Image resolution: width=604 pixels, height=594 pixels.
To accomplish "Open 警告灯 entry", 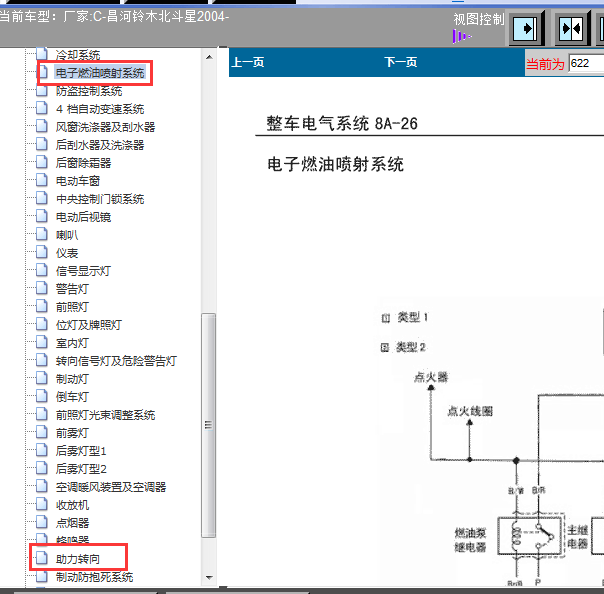I will 72,289.
